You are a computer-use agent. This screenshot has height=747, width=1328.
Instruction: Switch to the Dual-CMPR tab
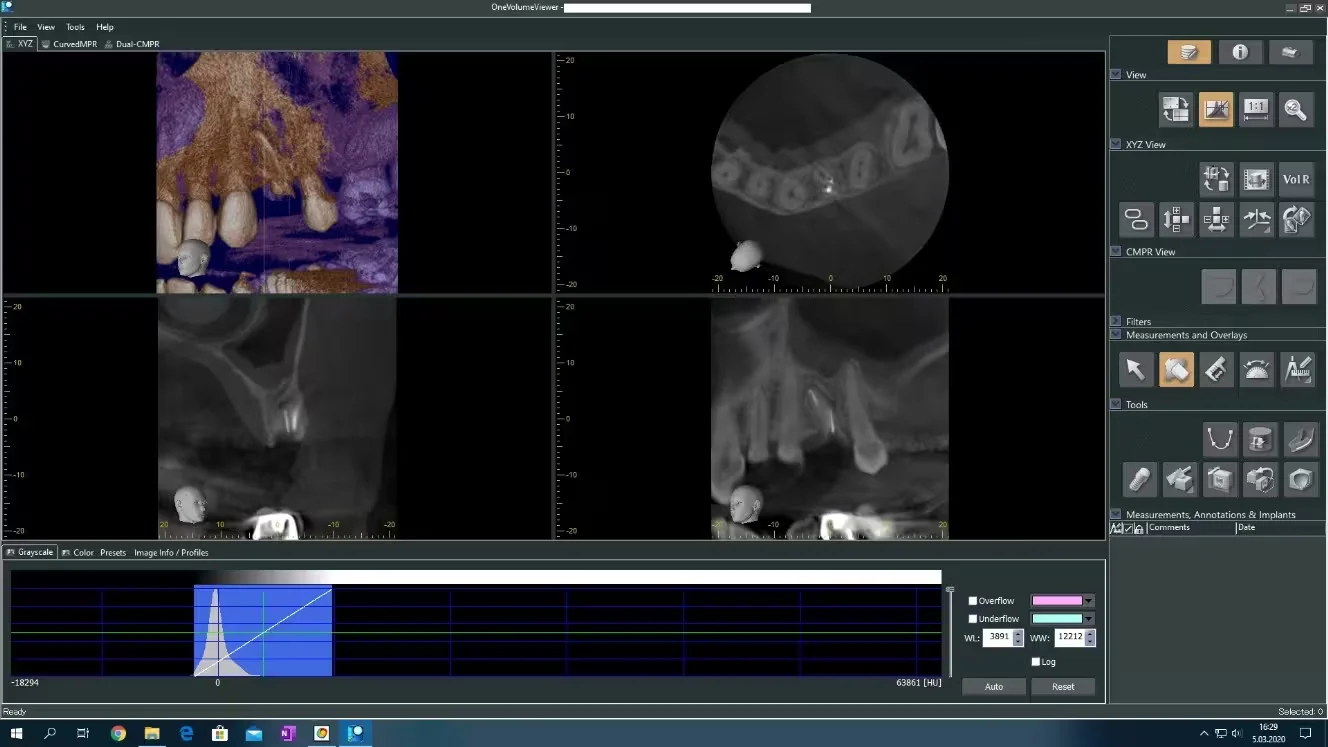pos(132,44)
